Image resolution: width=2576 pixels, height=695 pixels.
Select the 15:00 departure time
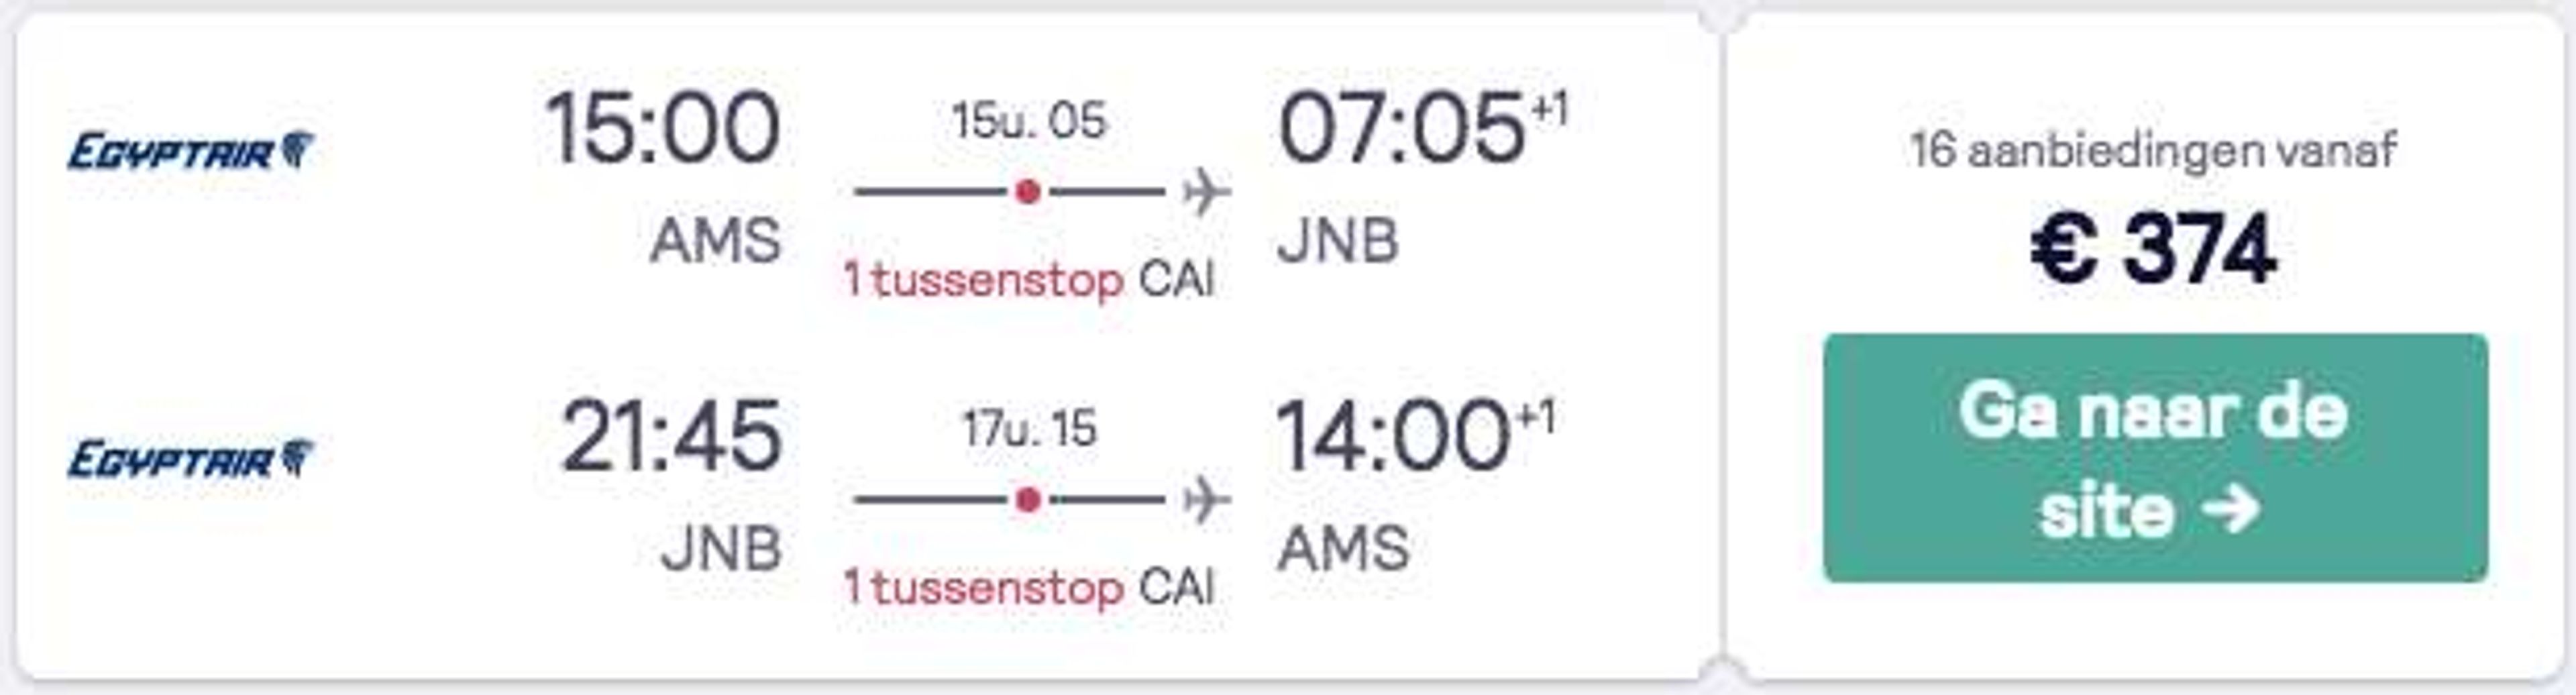pos(662,128)
